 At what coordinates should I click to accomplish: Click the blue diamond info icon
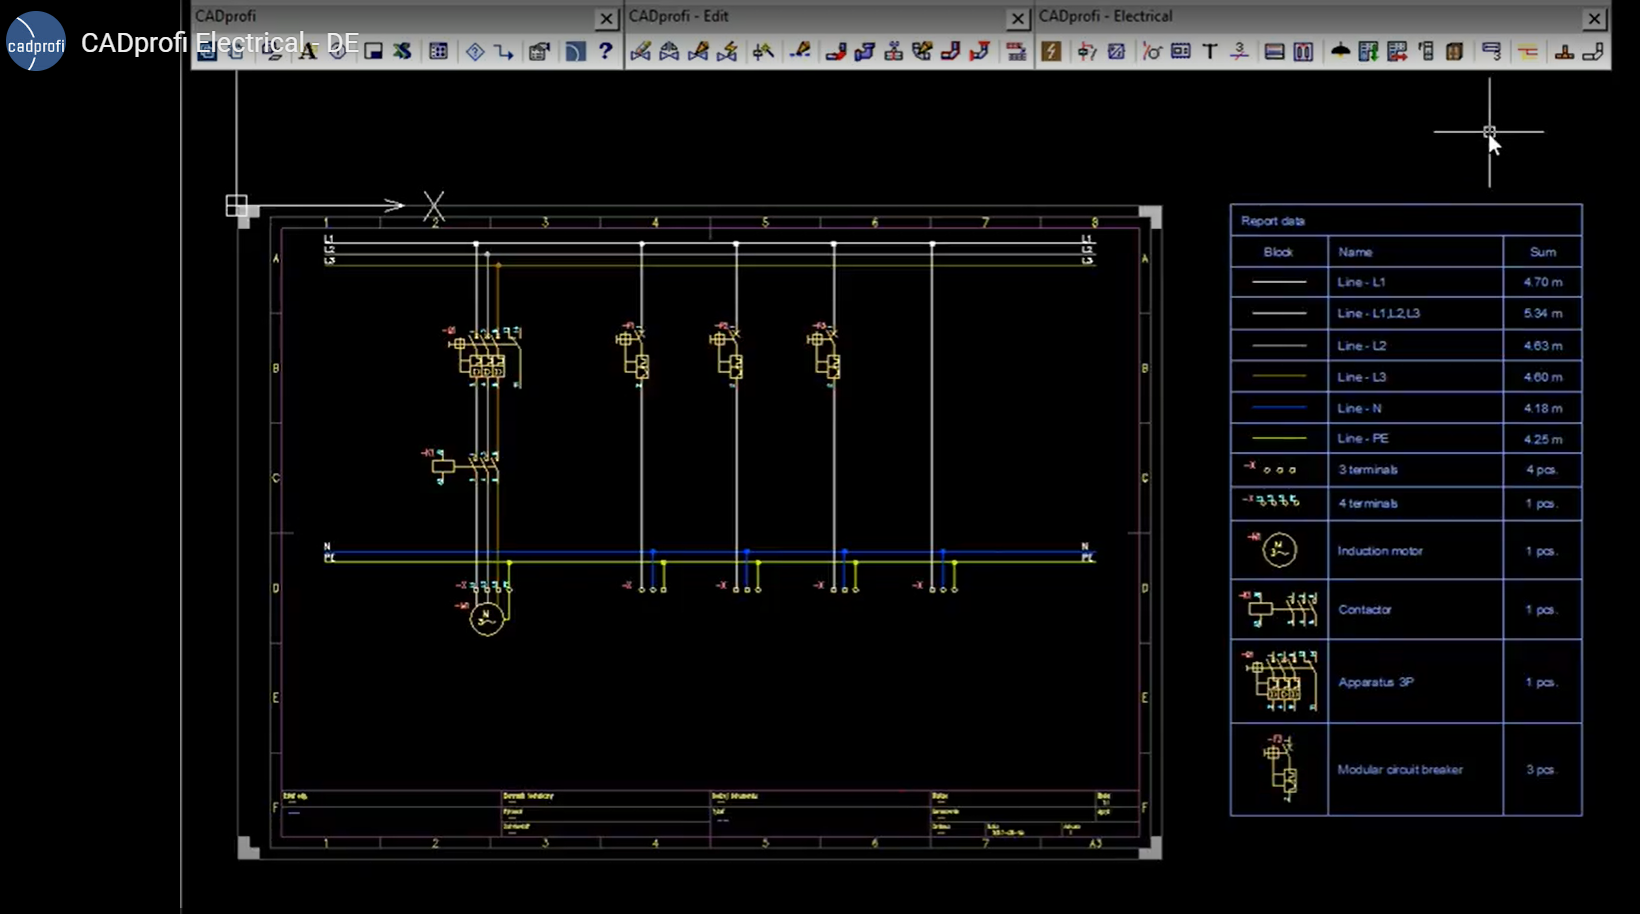pos(475,51)
